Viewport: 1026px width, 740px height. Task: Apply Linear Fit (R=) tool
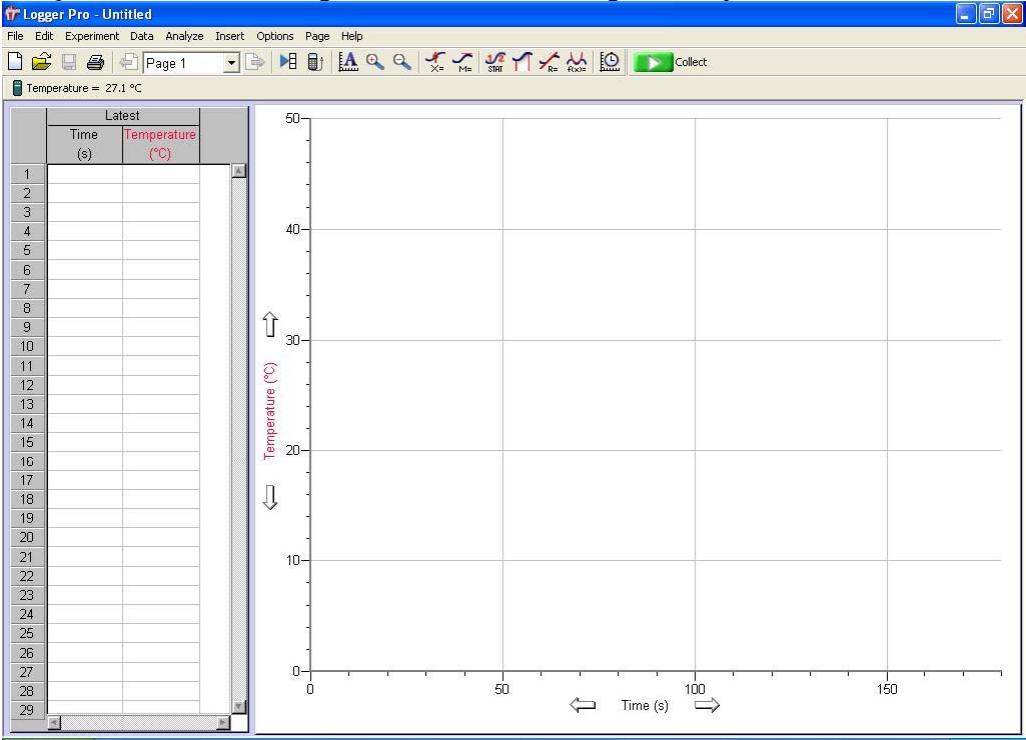pyautogui.click(x=549, y=62)
